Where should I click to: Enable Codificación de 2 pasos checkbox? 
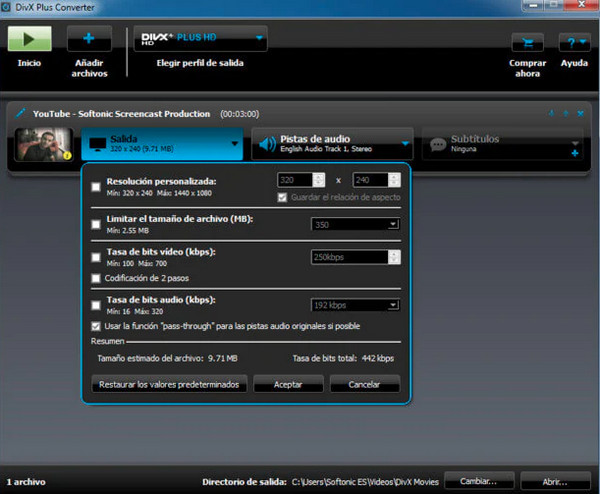point(96,278)
